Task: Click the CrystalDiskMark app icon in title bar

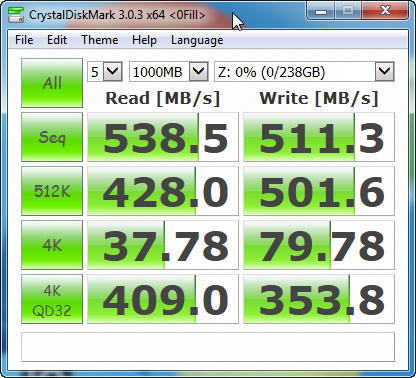Action: point(16,15)
